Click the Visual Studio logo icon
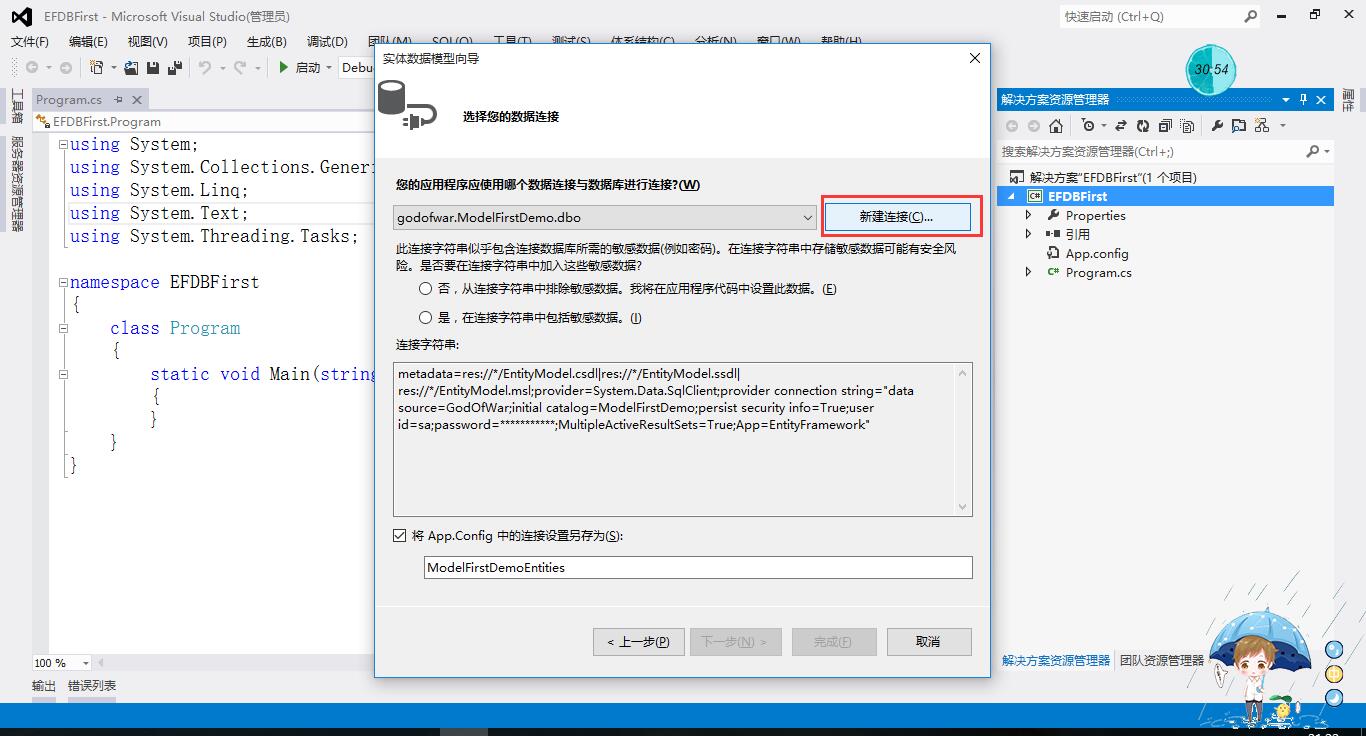The image size is (1366, 736). pos(22,17)
